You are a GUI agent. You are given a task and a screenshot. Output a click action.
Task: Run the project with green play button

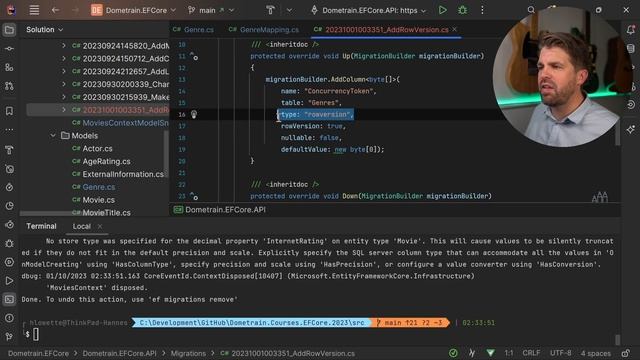tap(442, 10)
